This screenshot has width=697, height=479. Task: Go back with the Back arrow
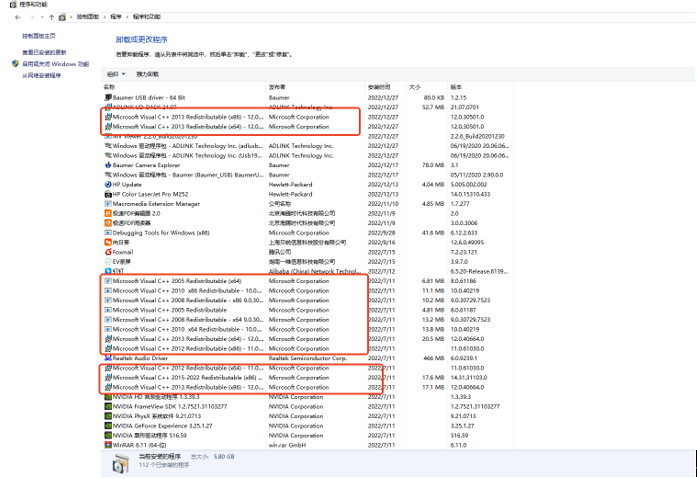(18, 17)
